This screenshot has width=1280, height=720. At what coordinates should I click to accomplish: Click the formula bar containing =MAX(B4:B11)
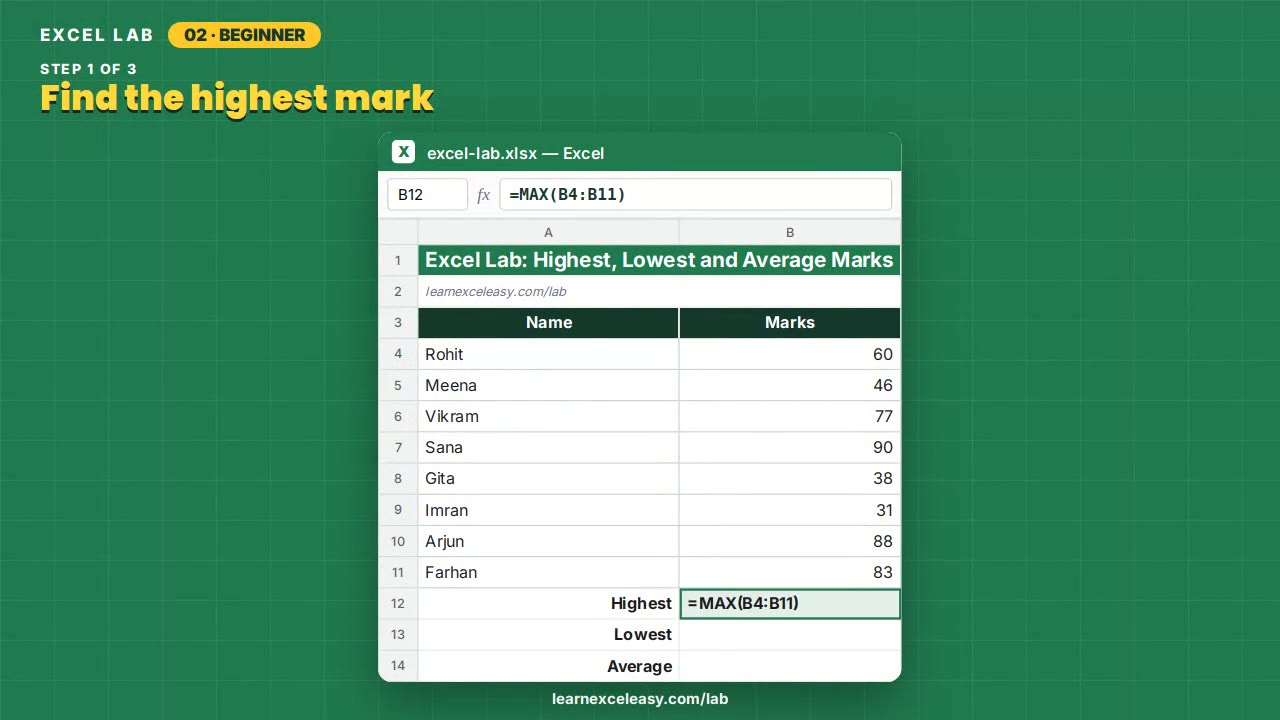[x=695, y=195]
